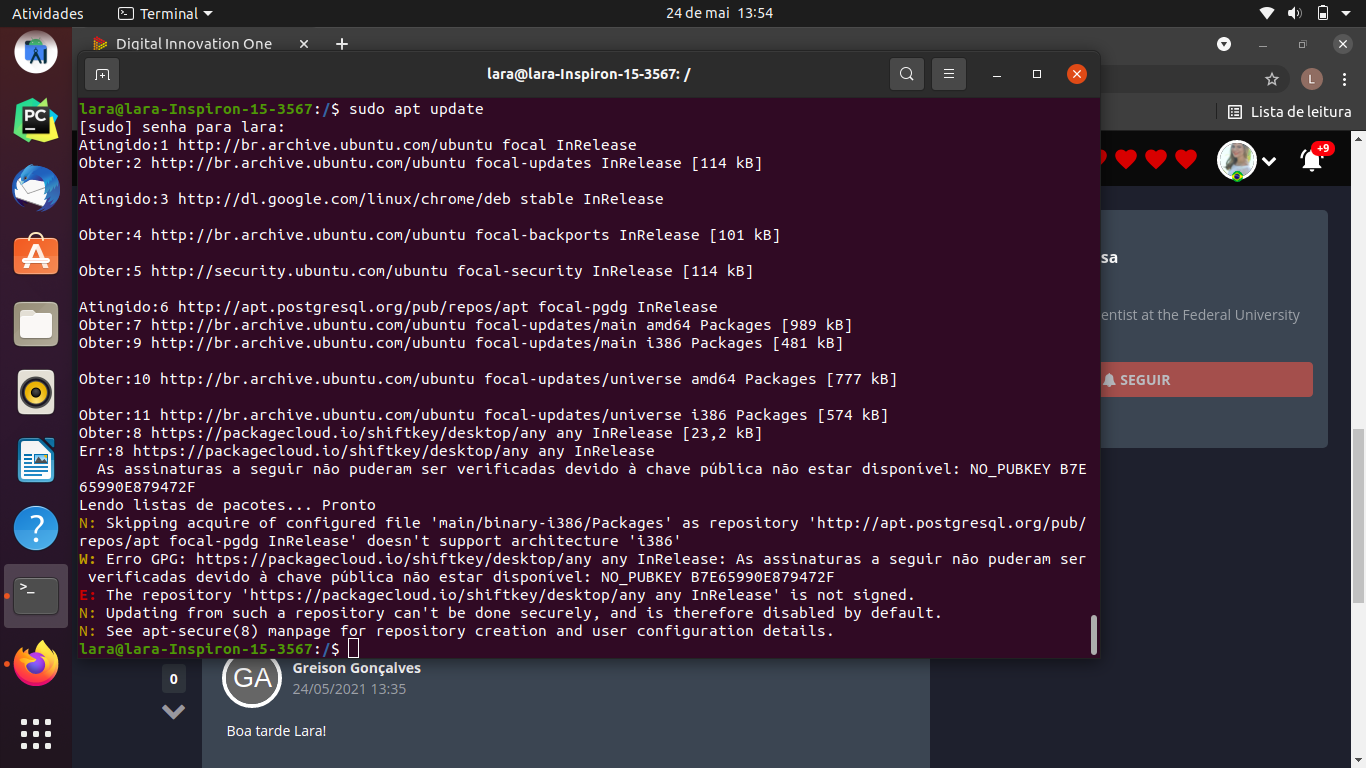Open Android Studio from the dock
1366x768 pixels.
point(36,51)
